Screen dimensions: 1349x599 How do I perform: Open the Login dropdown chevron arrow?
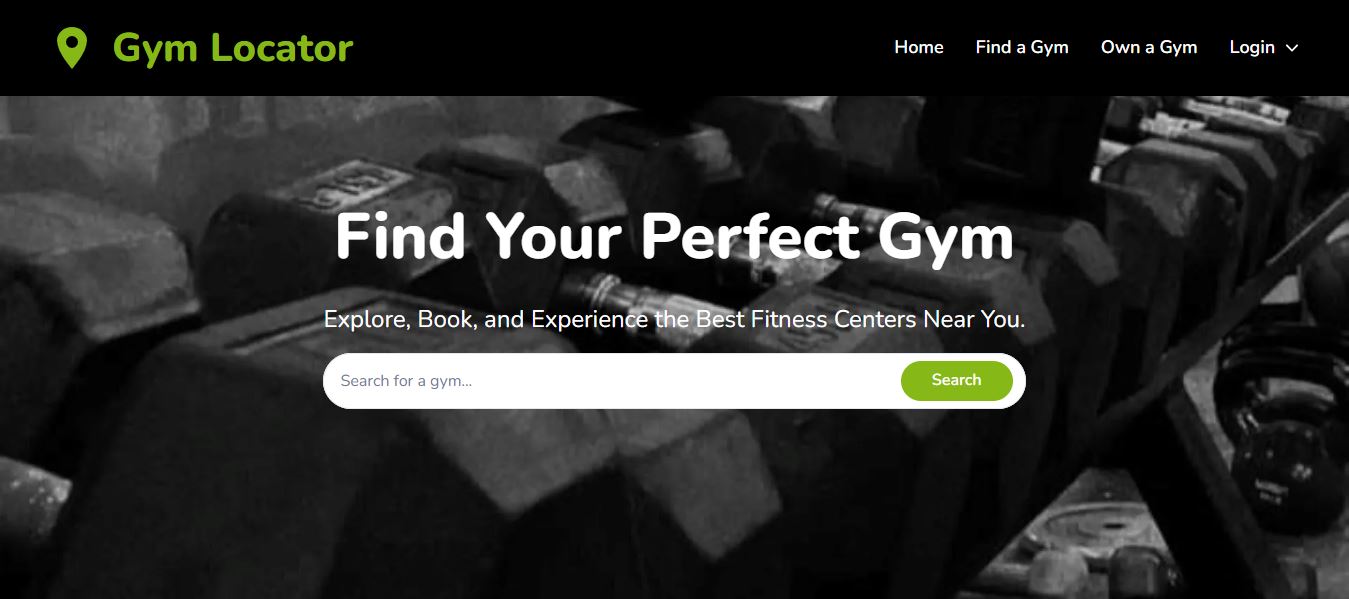pos(1291,48)
